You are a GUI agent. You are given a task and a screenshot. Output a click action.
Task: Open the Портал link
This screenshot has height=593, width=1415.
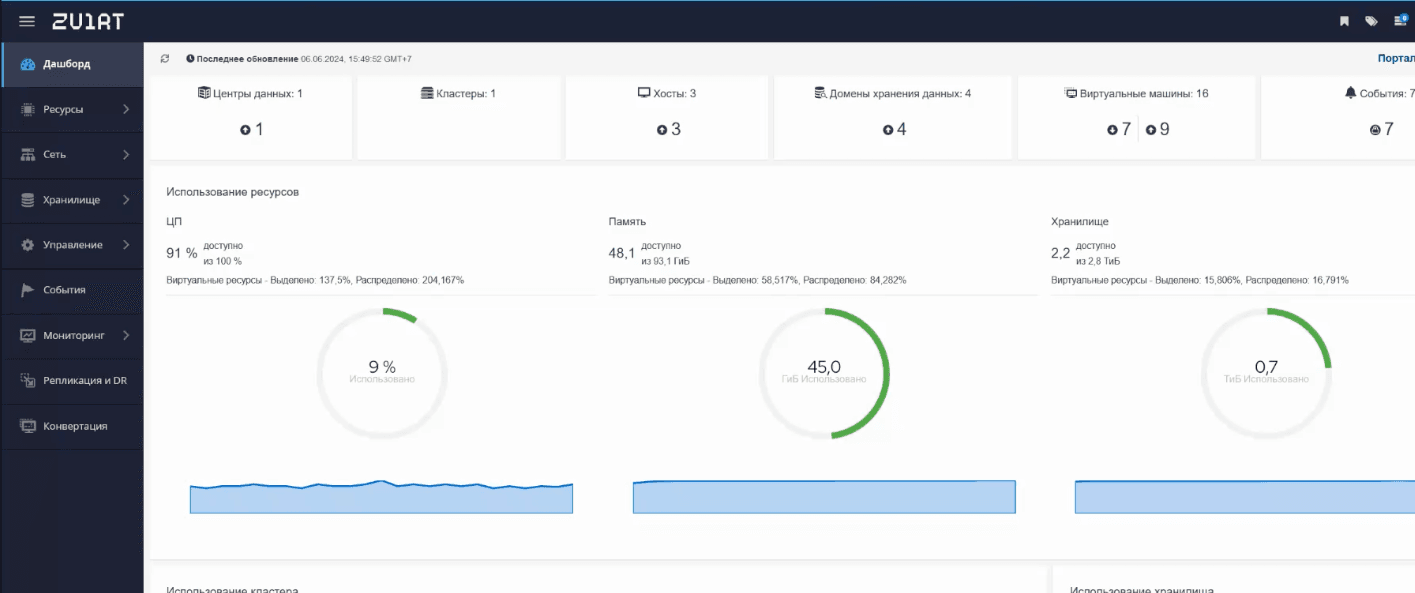click(x=1395, y=59)
